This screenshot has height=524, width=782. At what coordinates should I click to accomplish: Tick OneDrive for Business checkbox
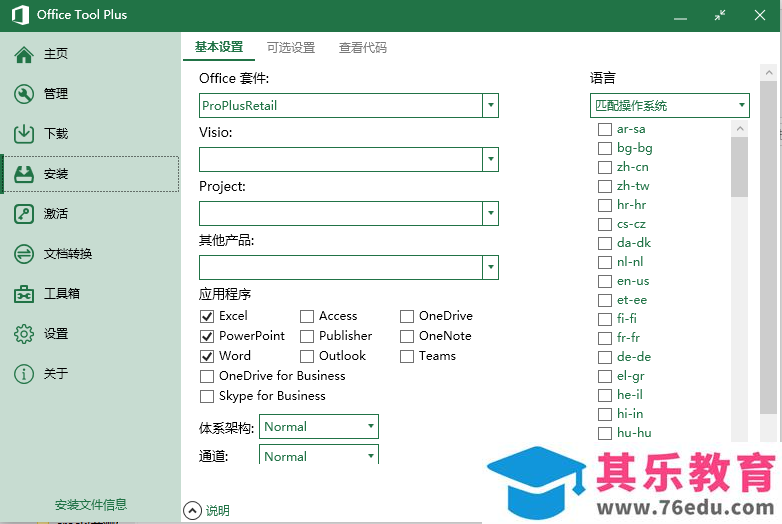(206, 376)
